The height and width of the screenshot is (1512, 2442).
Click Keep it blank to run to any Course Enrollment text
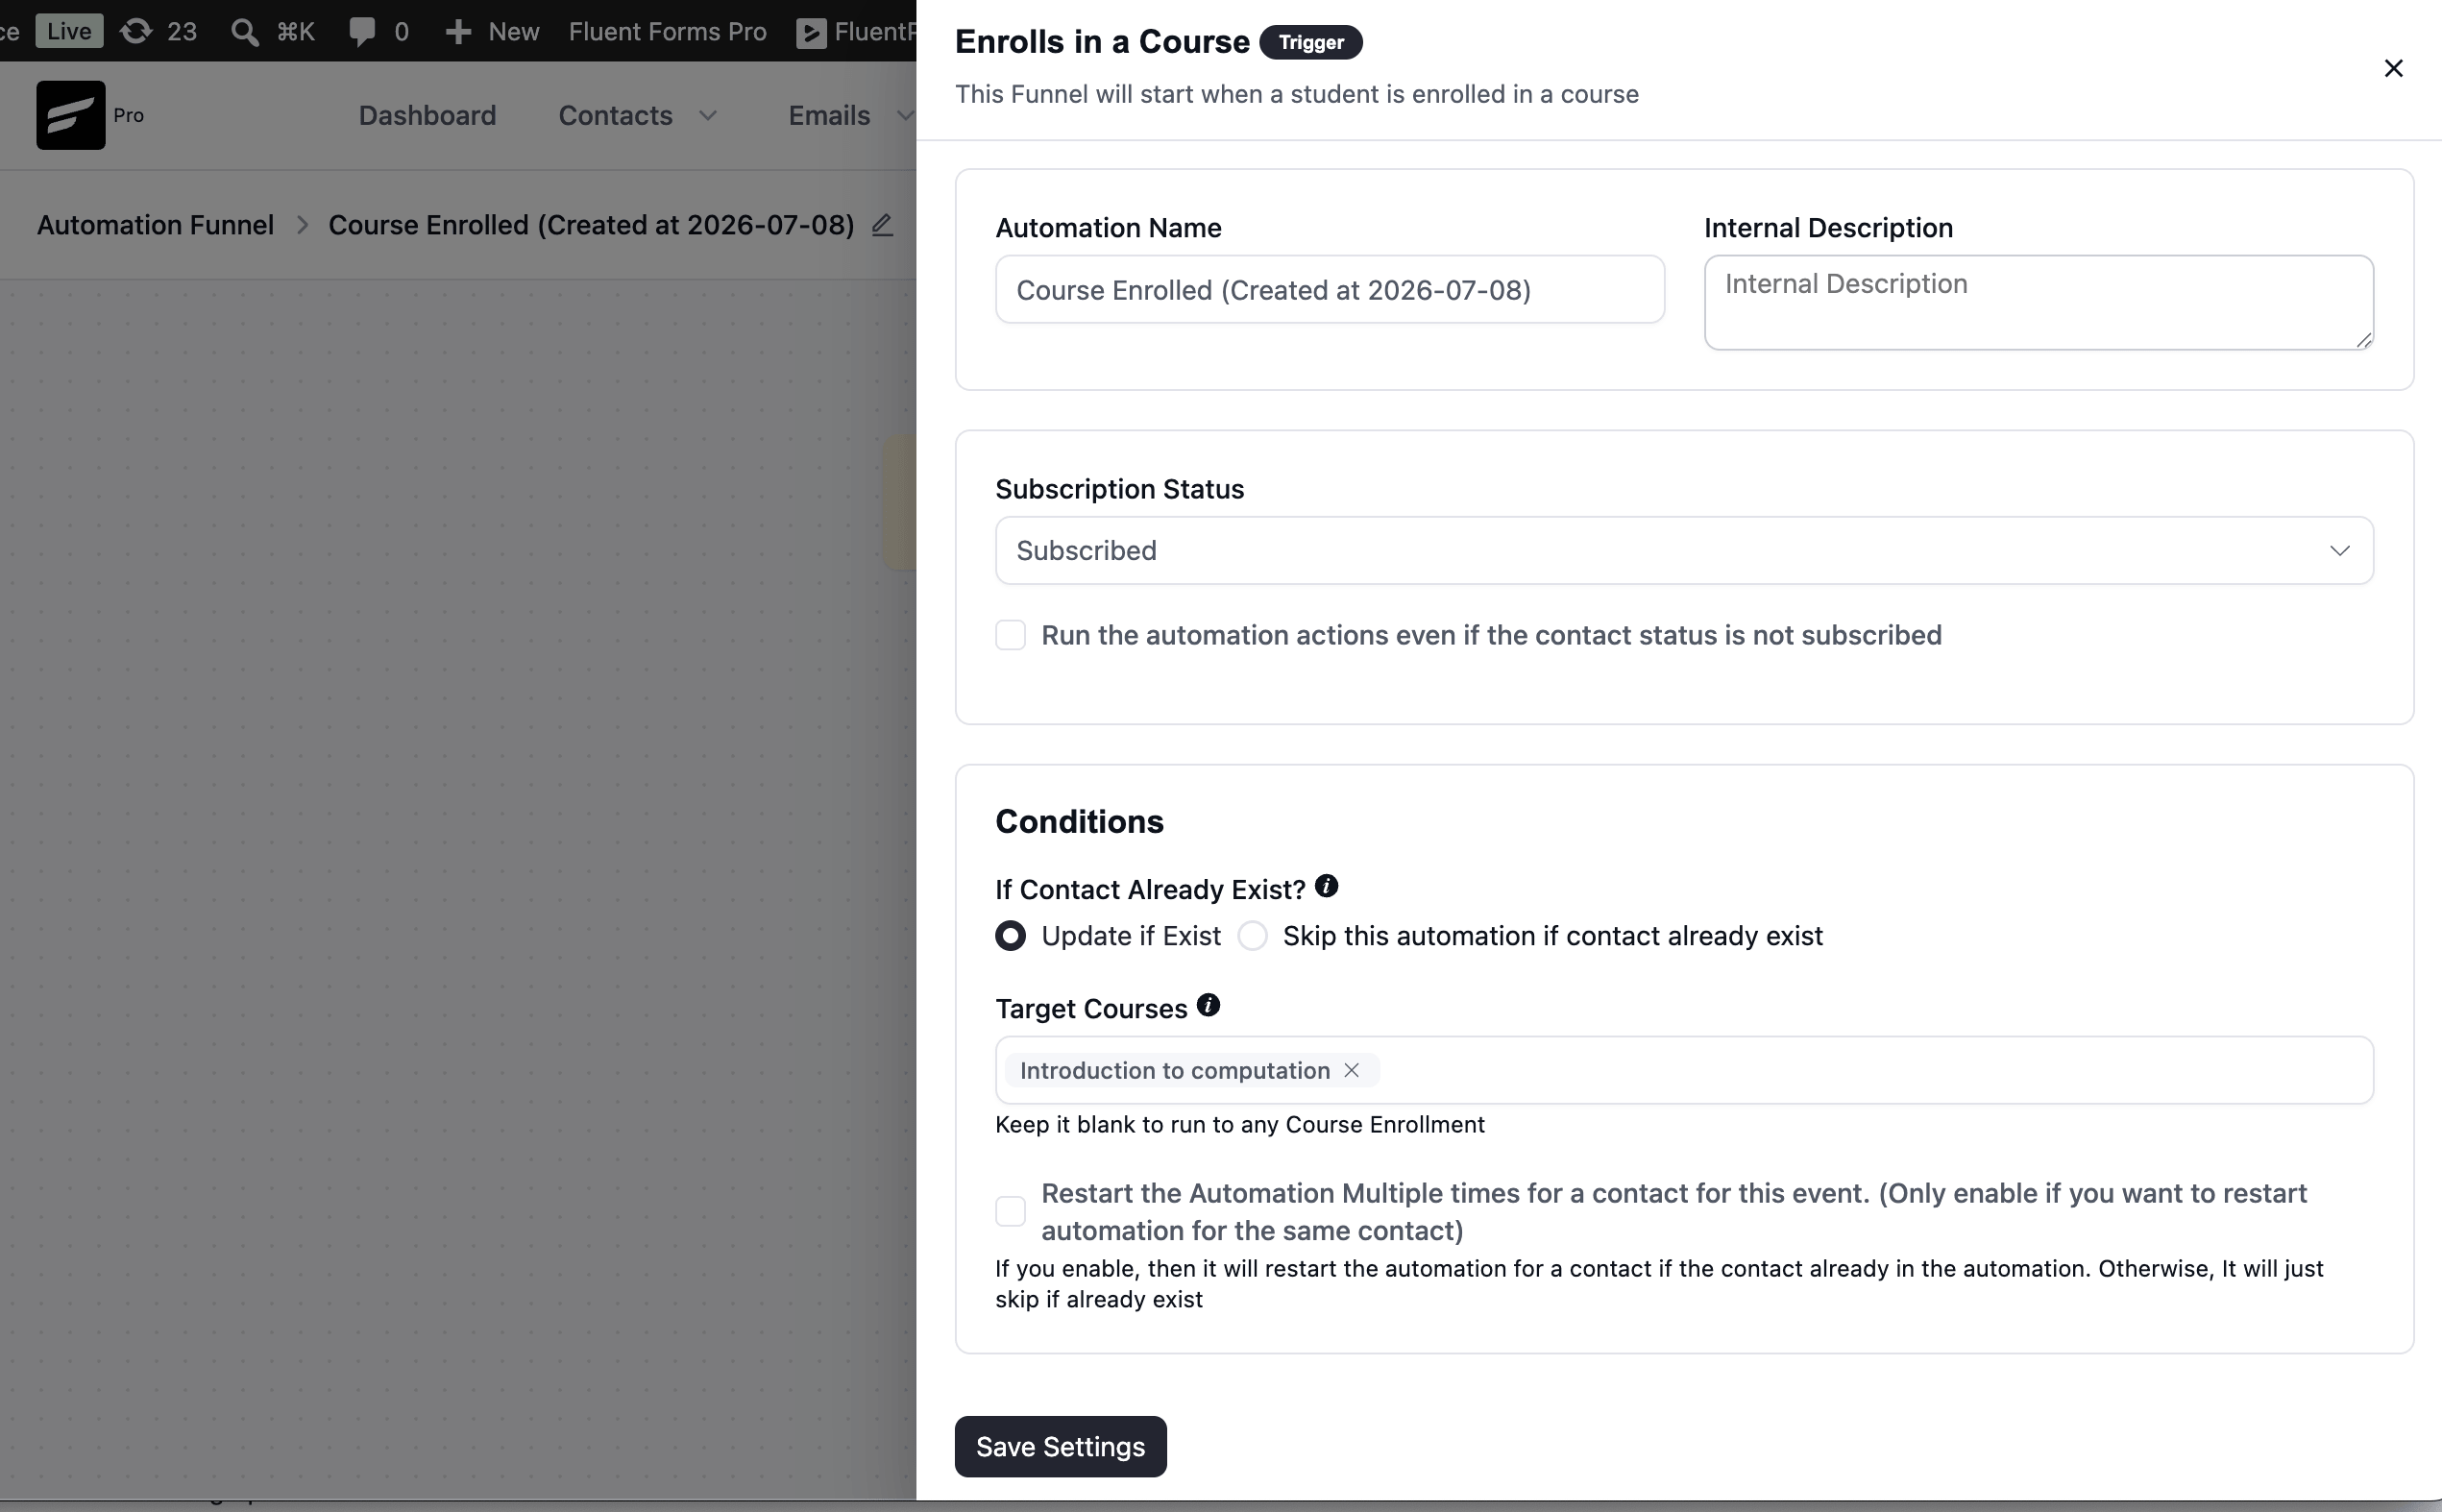1239,1124
